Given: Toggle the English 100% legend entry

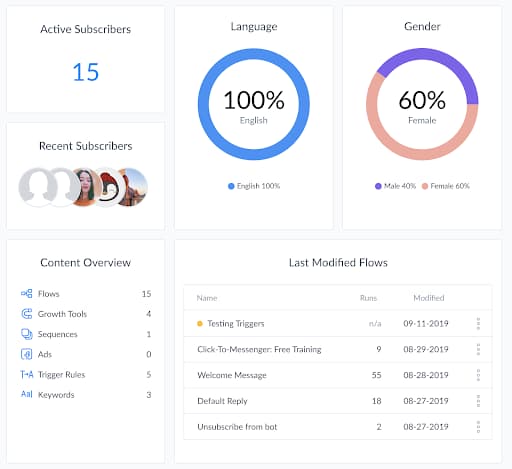Looking at the screenshot, I should pyautogui.click(x=254, y=186).
